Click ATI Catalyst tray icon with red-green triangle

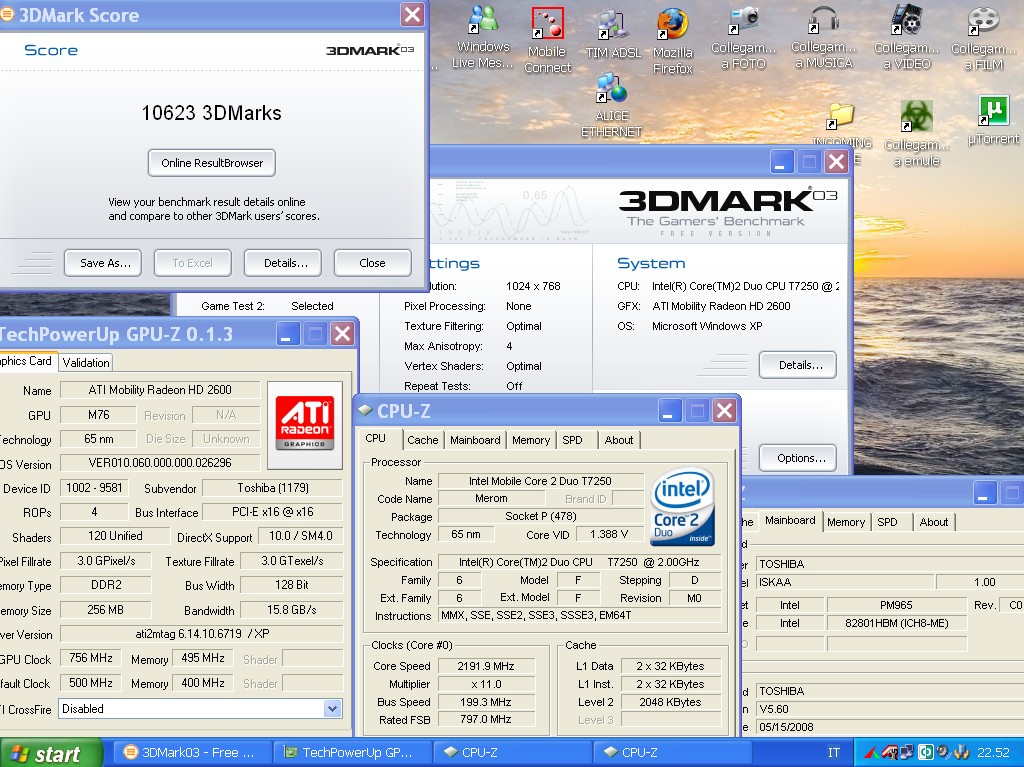[872, 753]
